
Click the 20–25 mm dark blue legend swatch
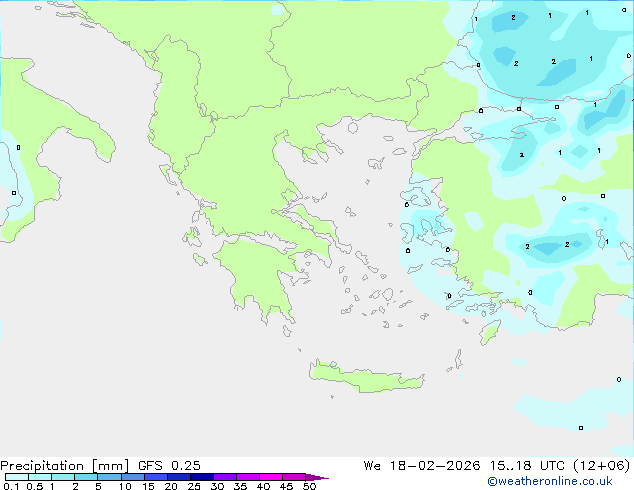179,477
